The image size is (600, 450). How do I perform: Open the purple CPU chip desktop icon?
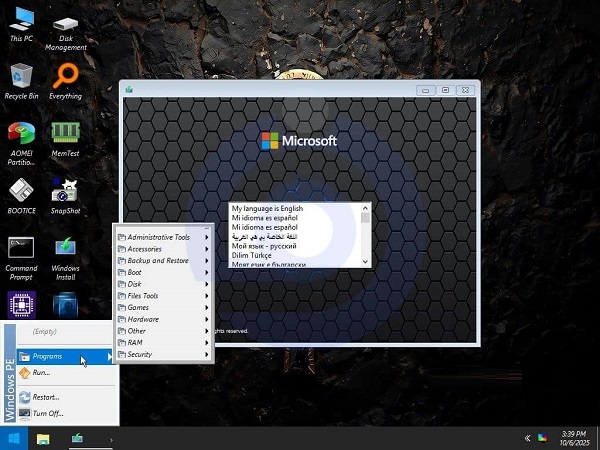(x=22, y=305)
